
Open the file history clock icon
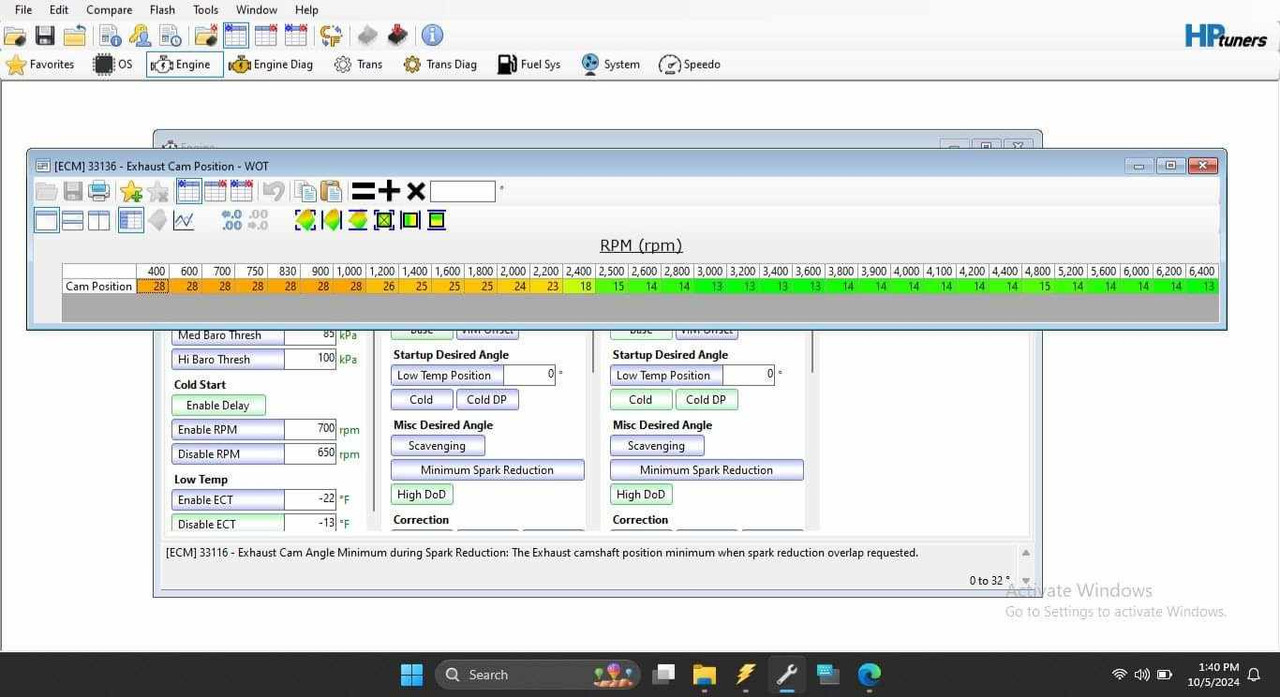(x=170, y=36)
